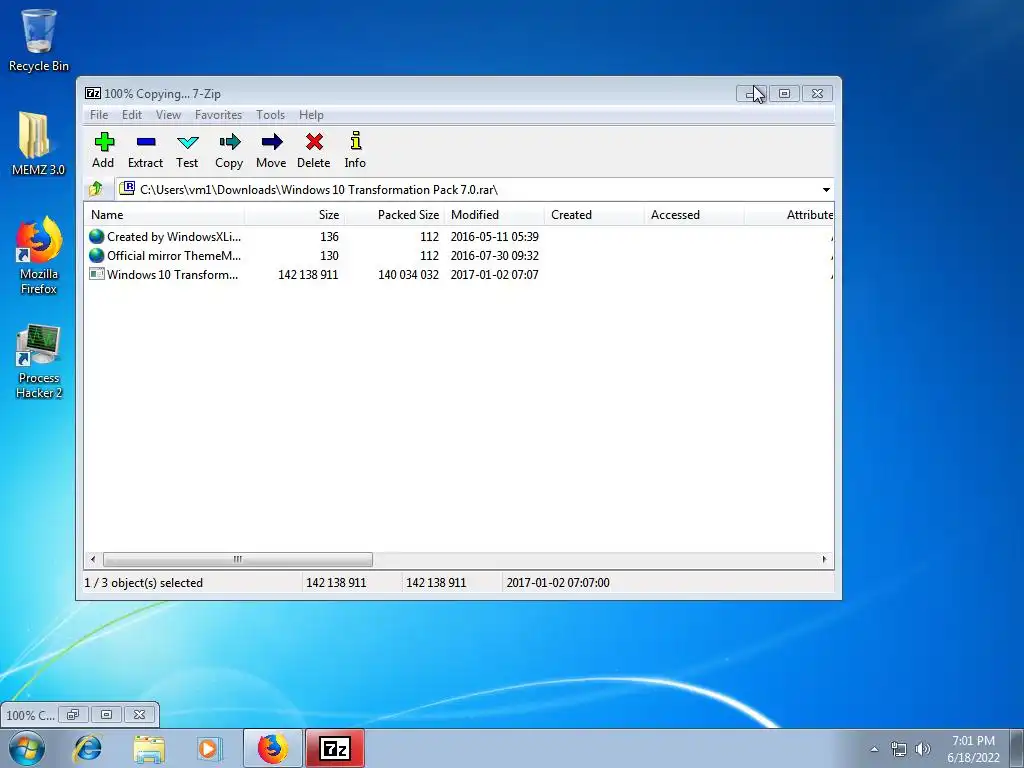1024x768 pixels.
Task: Go up one folder level icon
Action: click(96, 189)
